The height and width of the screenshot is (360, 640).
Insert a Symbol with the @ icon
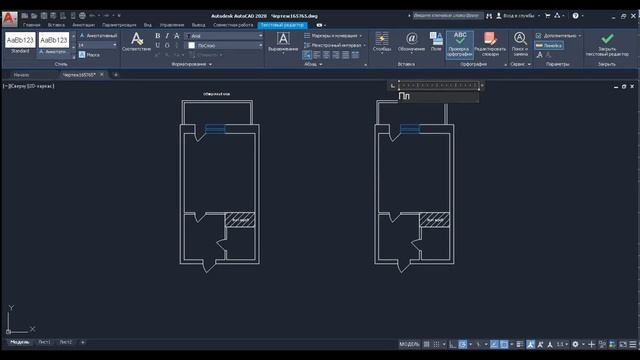tap(411, 42)
